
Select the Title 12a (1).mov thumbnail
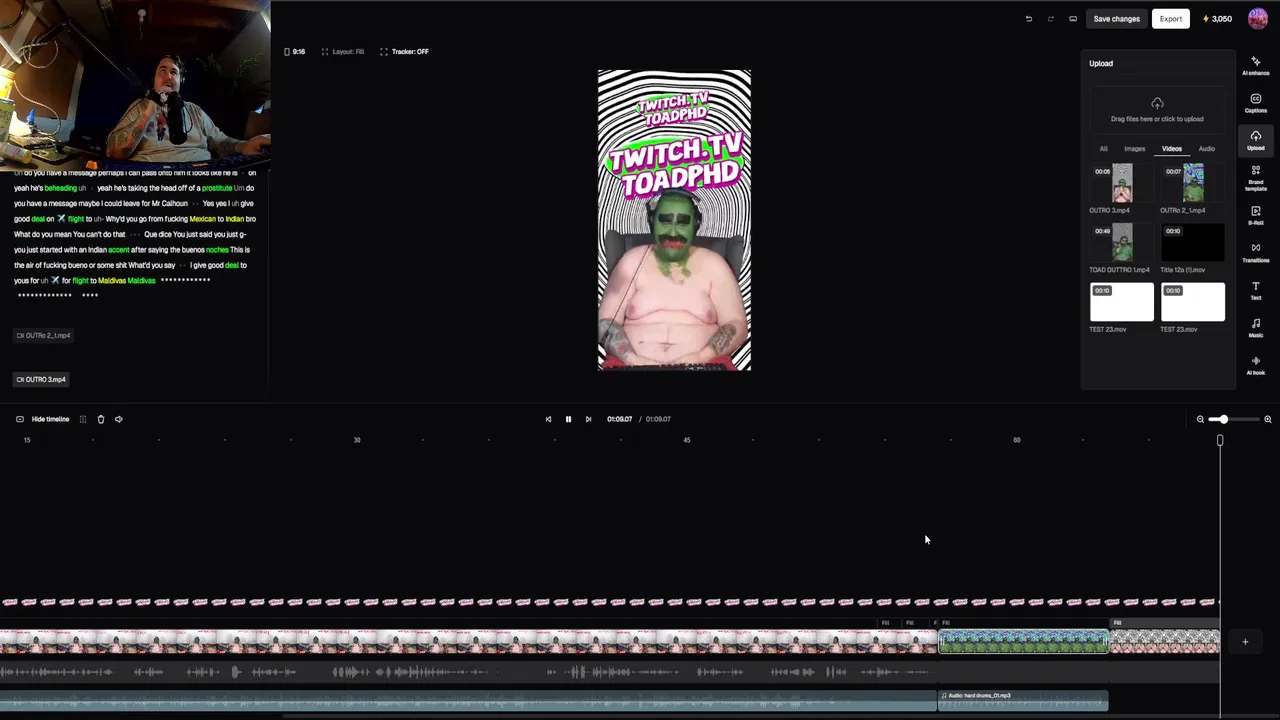click(1193, 243)
